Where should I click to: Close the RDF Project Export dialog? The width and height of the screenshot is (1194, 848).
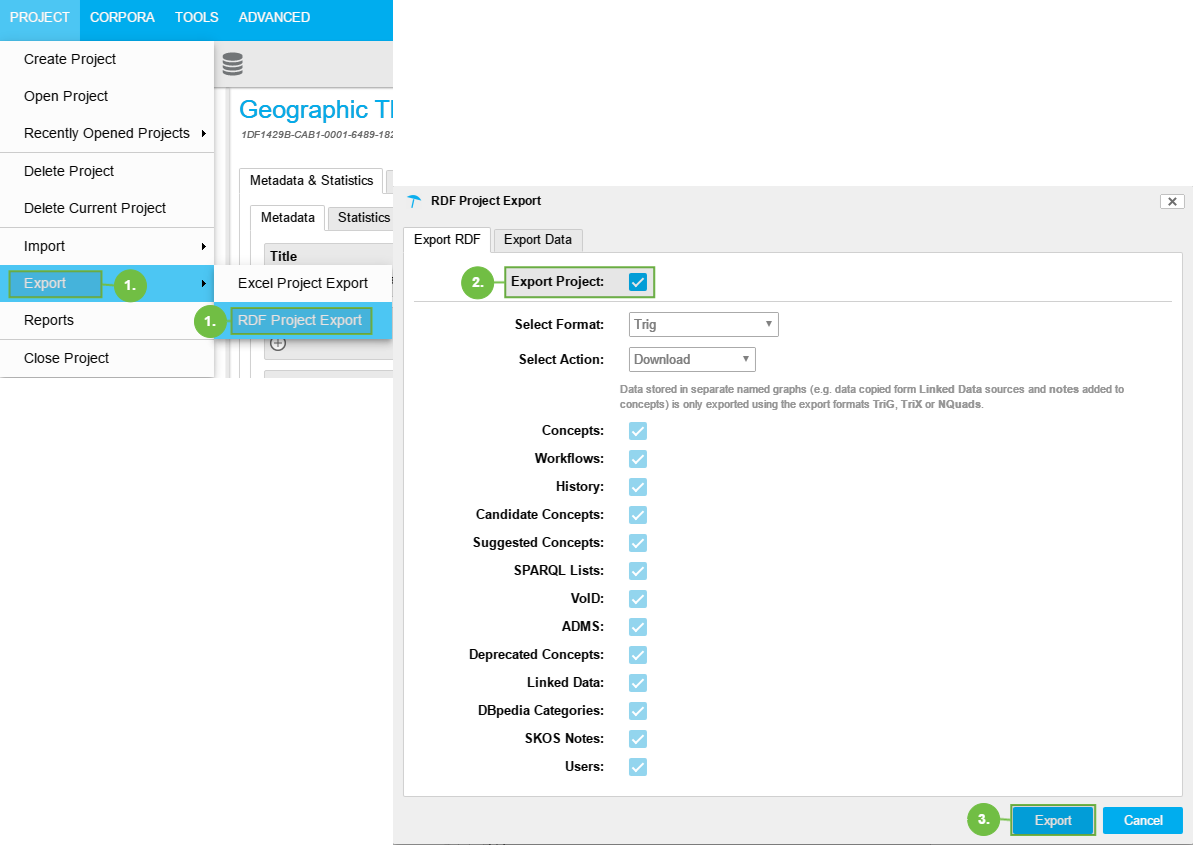click(1172, 201)
